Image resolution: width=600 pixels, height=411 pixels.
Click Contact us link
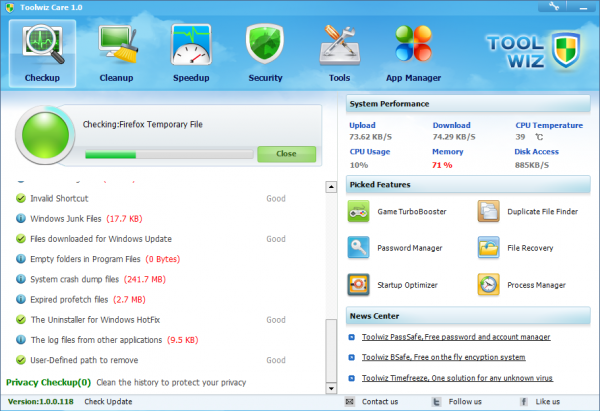click(380, 401)
